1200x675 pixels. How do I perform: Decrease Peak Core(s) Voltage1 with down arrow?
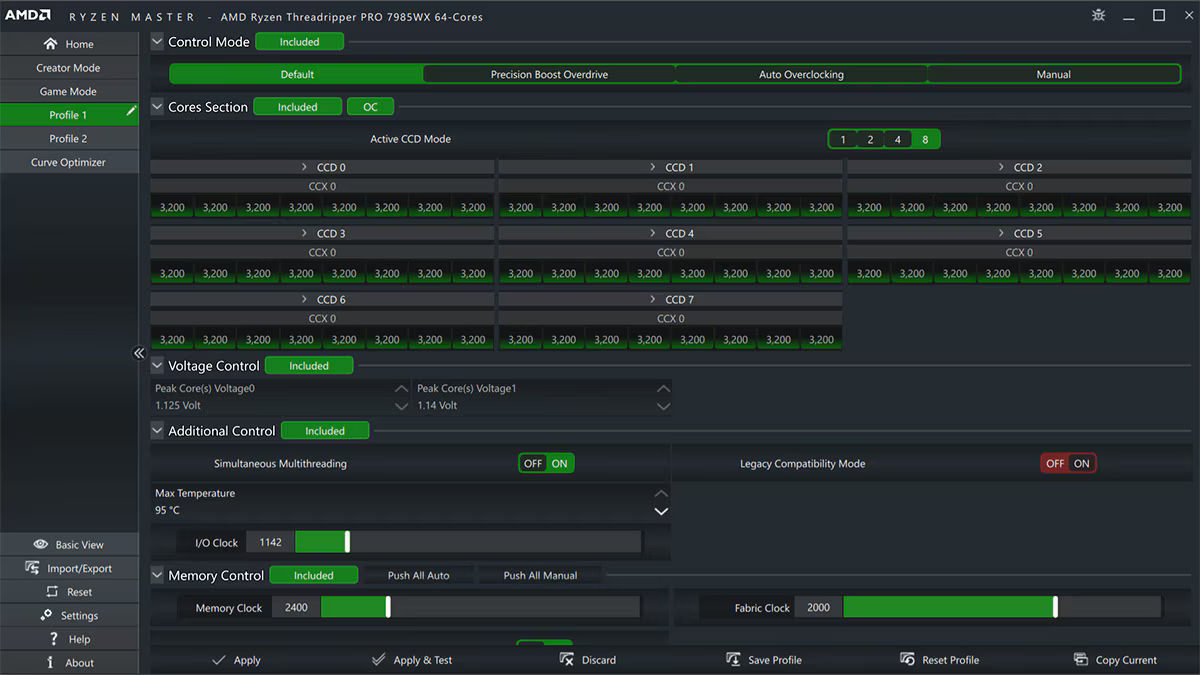(663, 406)
